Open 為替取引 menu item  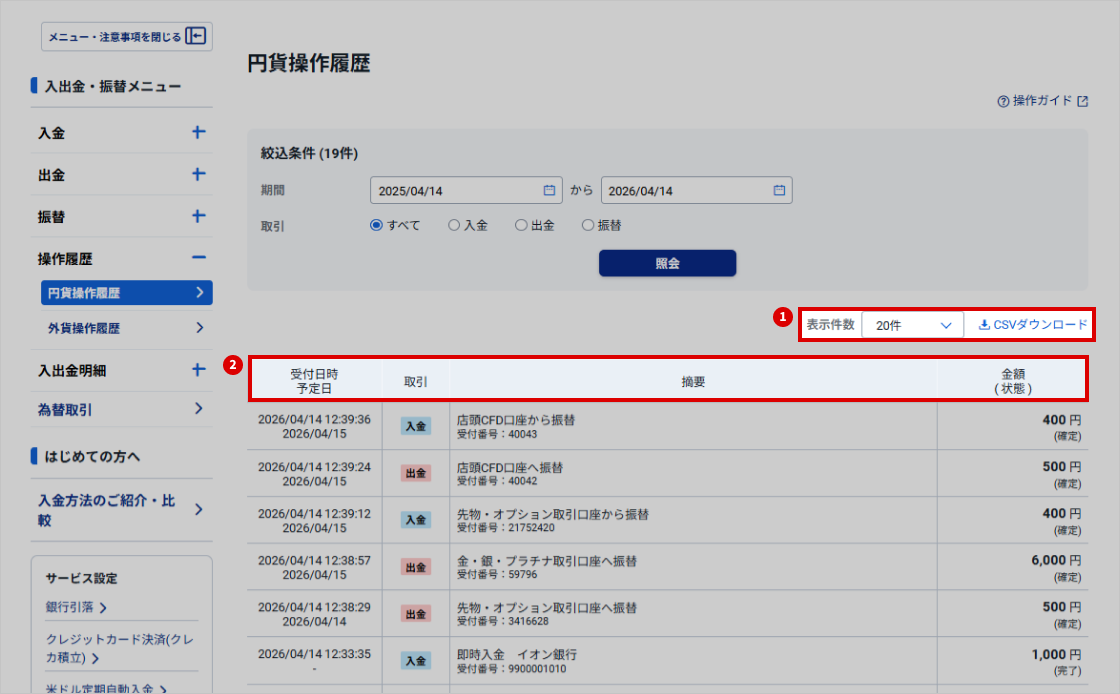pyautogui.click(x=122, y=408)
